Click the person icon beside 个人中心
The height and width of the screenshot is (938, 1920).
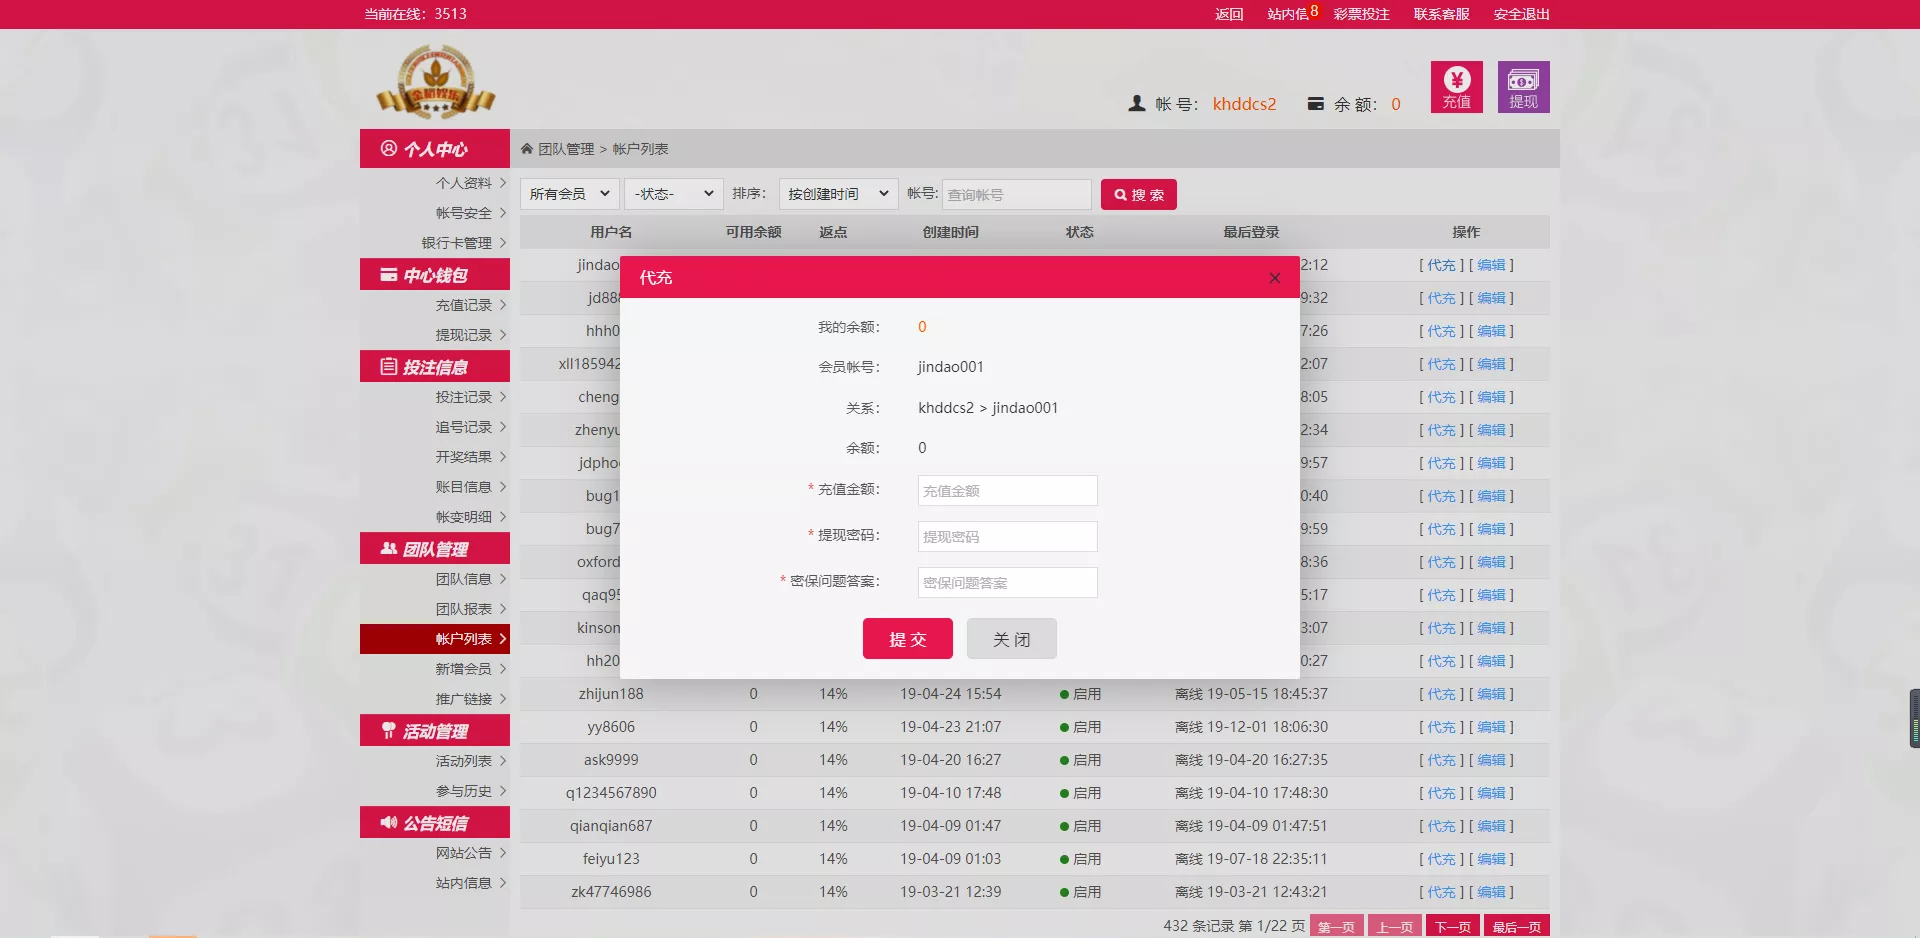click(389, 148)
